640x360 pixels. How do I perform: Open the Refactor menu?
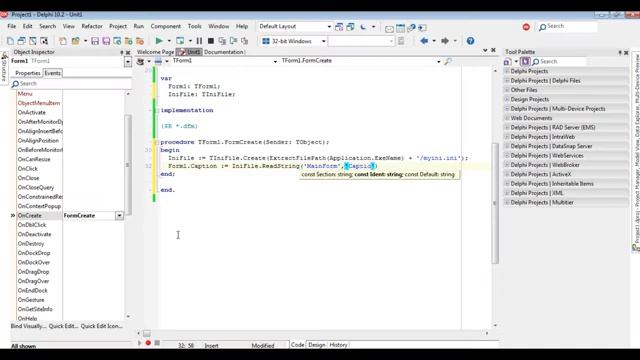tap(92, 26)
